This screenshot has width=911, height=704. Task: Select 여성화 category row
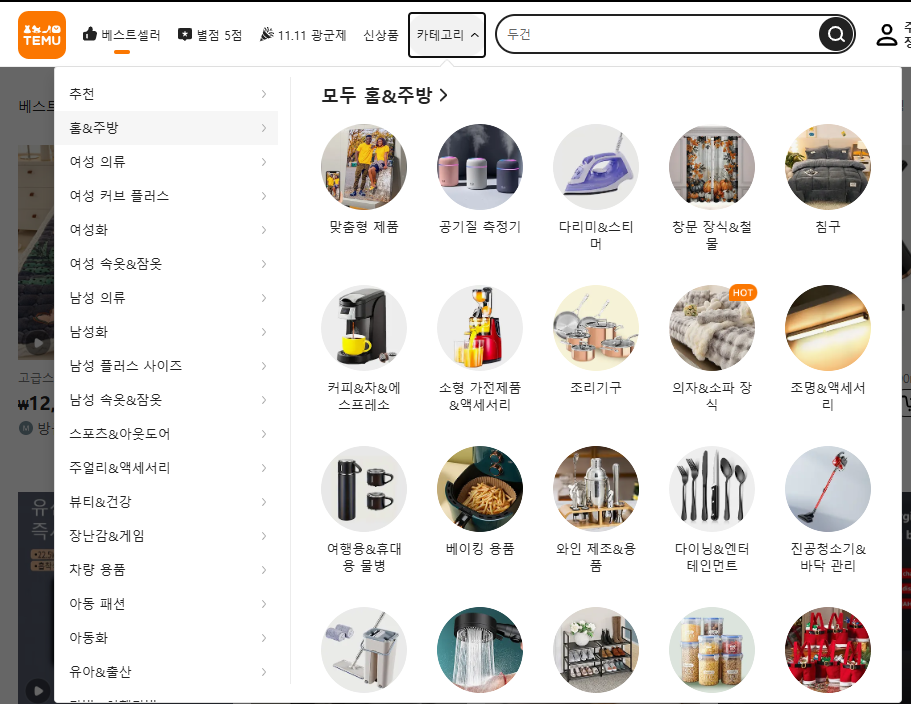[x=166, y=230]
